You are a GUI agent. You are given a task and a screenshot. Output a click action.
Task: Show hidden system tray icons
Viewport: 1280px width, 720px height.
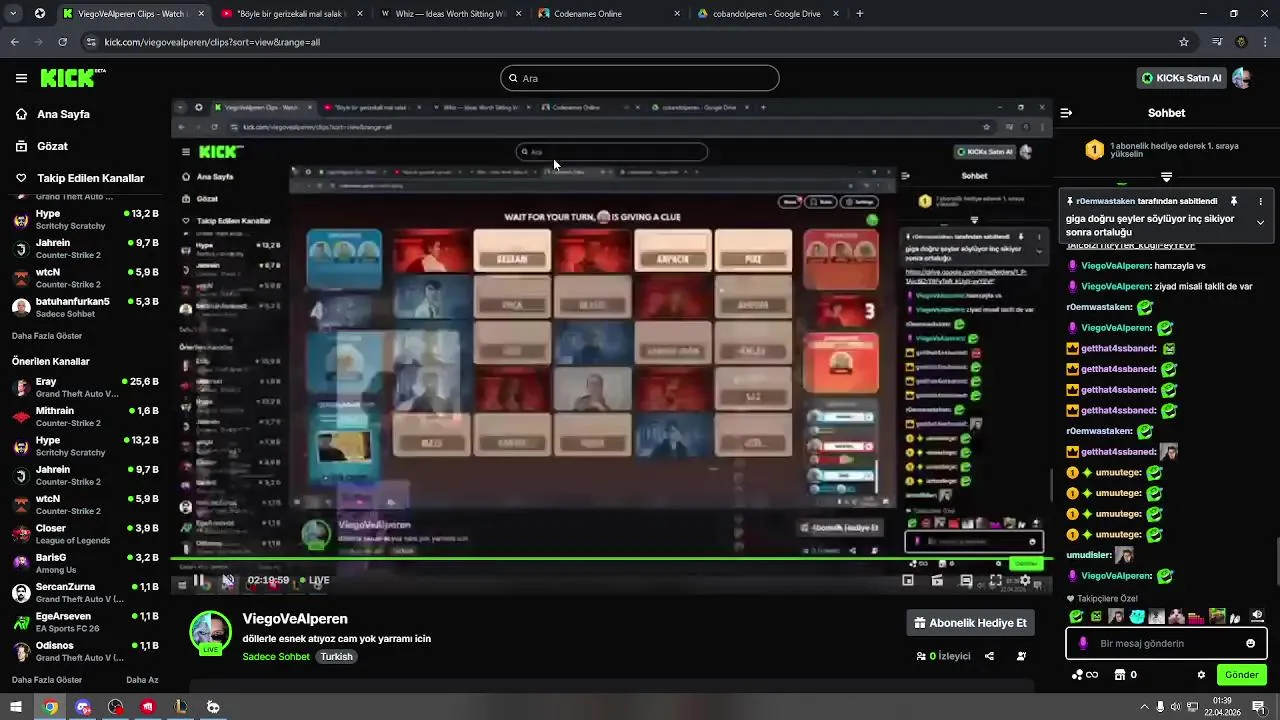pyautogui.click(x=1144, y=706)
